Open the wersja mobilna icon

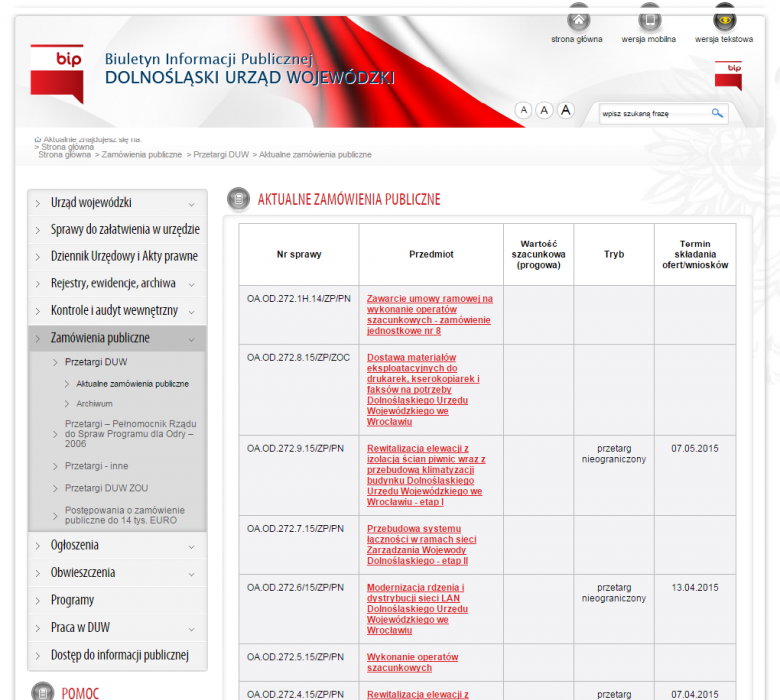click(x=649, y=20)
